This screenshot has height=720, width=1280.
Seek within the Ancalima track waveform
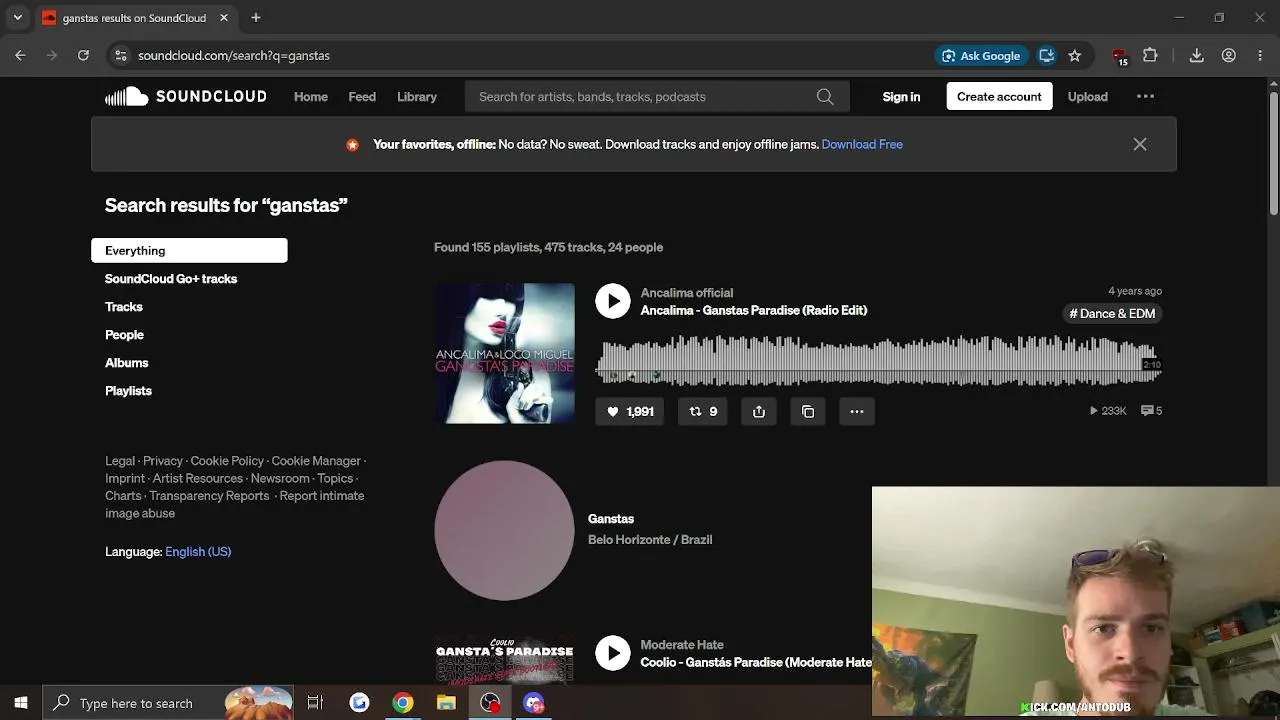point(878,360)
